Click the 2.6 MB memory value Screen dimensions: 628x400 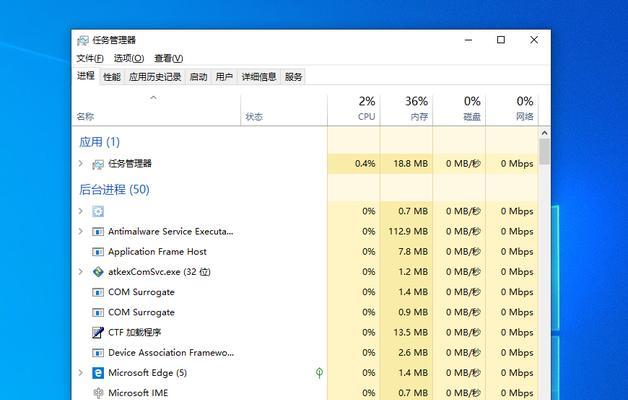click(x=413, y=353)
